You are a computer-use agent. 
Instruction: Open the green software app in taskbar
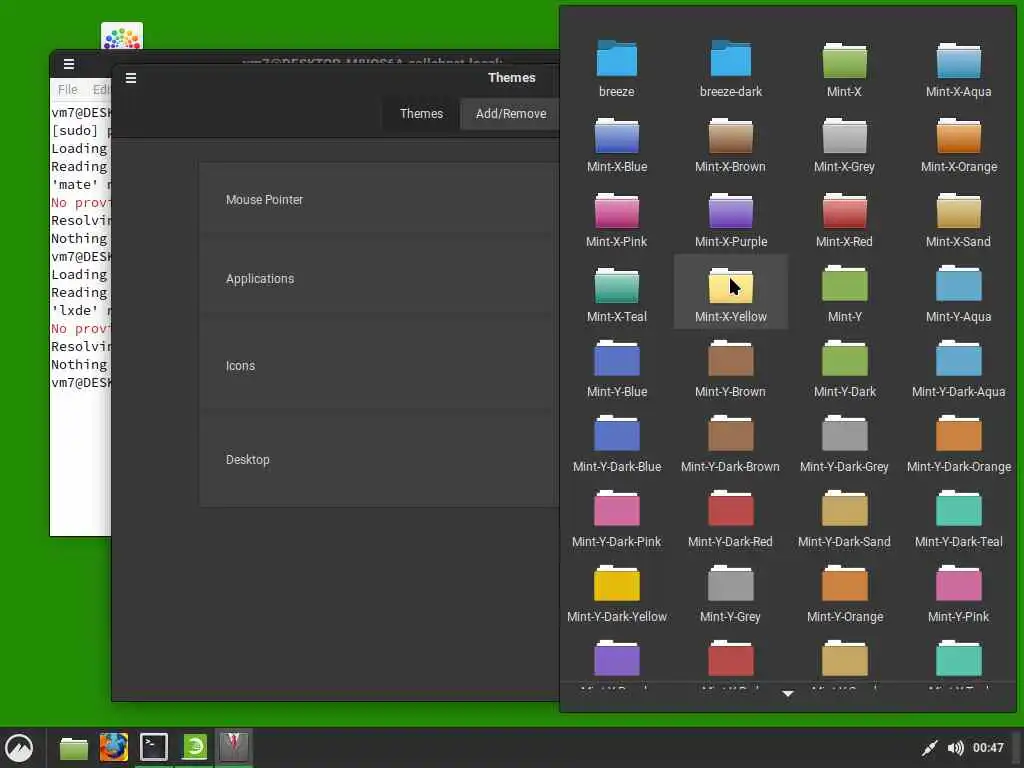pos(195,748)
